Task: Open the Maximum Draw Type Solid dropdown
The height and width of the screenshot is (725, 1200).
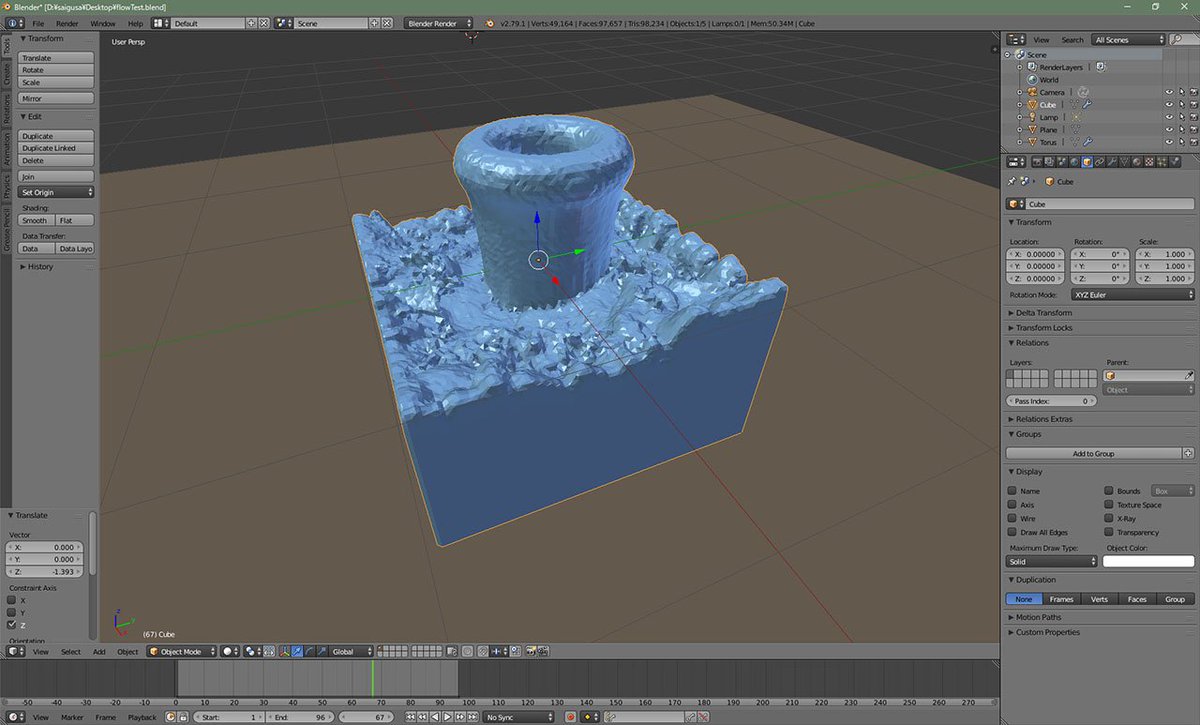Action: point(1052,561)
